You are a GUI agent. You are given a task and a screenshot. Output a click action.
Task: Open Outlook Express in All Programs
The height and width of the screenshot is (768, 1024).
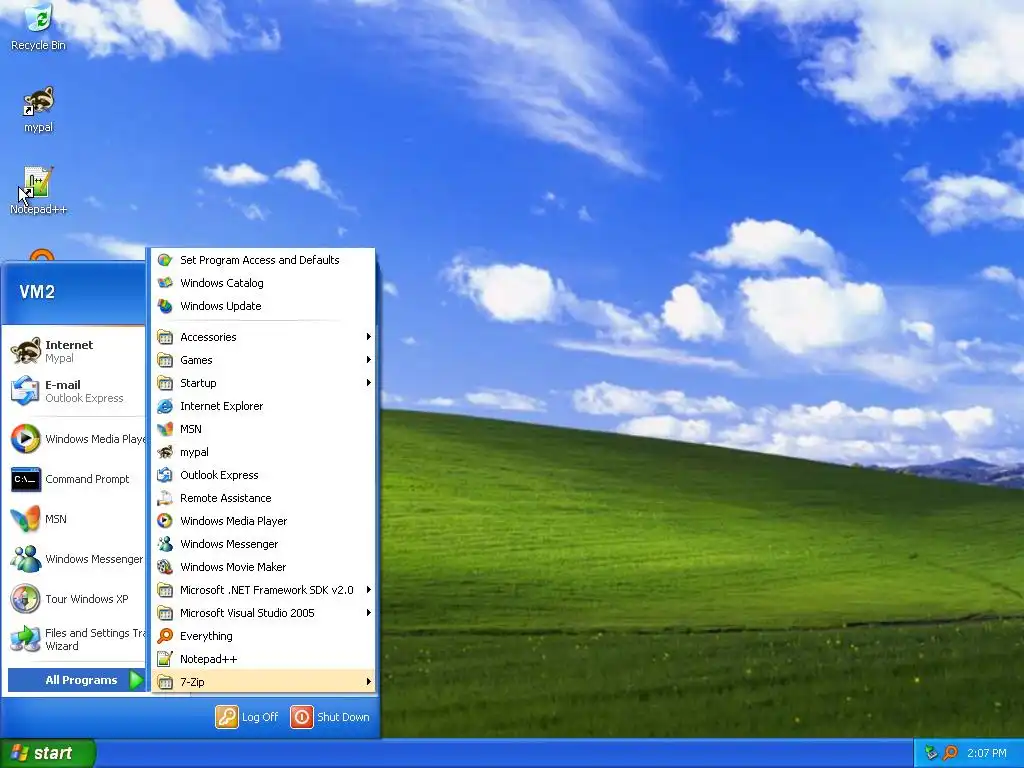[264, 475]
